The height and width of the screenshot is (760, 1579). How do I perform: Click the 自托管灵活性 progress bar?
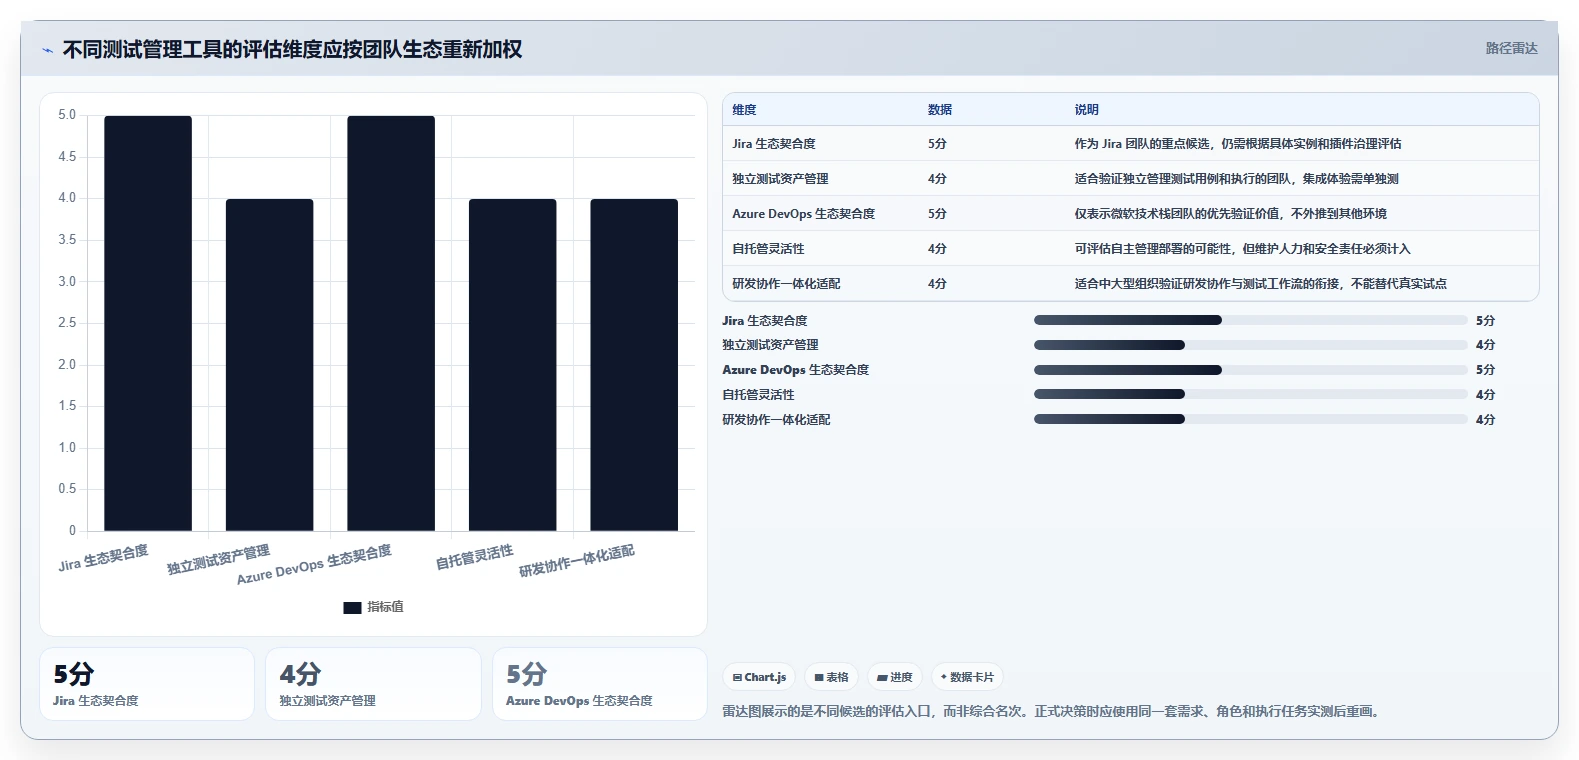pos(1250,395)
